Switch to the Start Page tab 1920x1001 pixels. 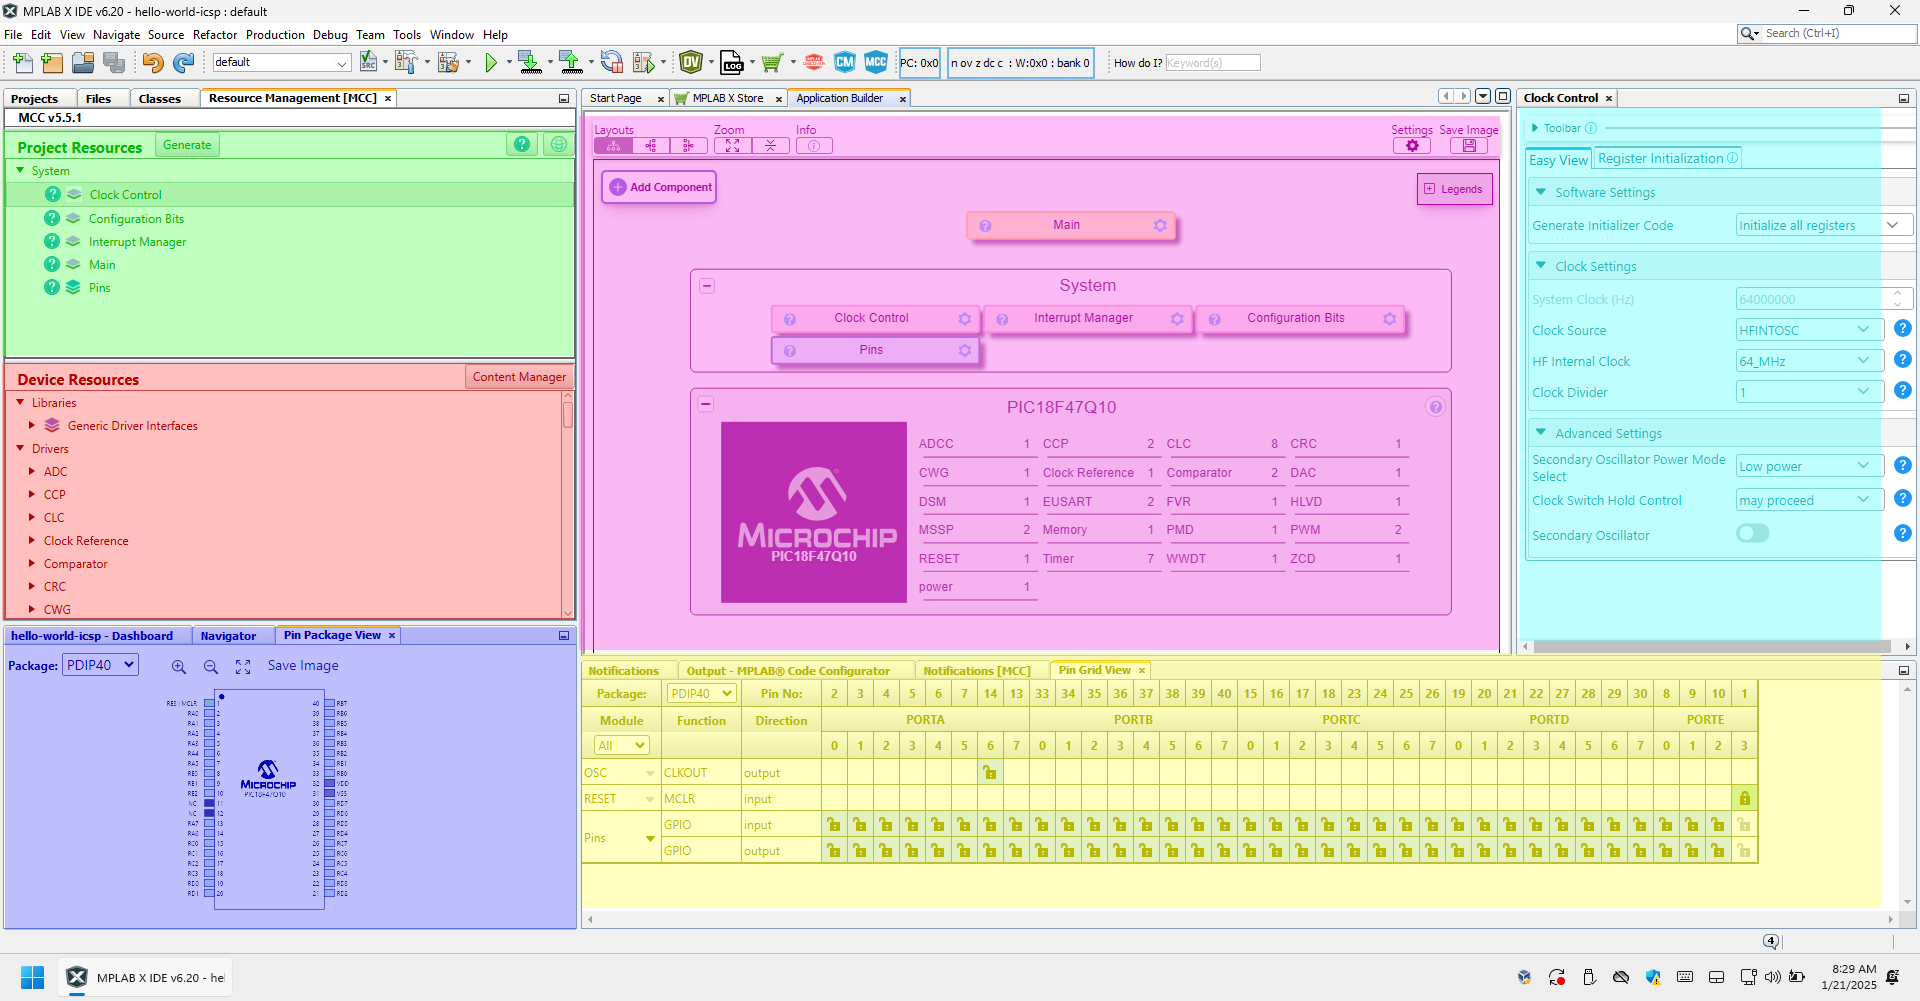tap(616, 98)
